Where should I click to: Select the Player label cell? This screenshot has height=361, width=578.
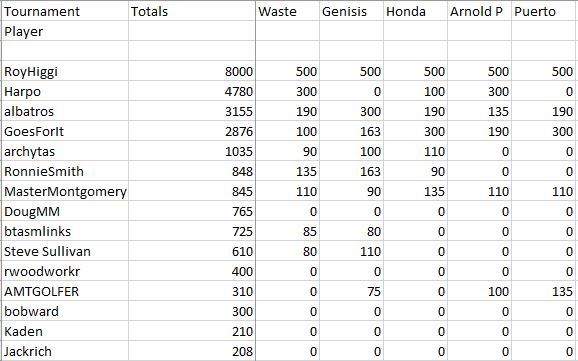[x=65, y=31]
